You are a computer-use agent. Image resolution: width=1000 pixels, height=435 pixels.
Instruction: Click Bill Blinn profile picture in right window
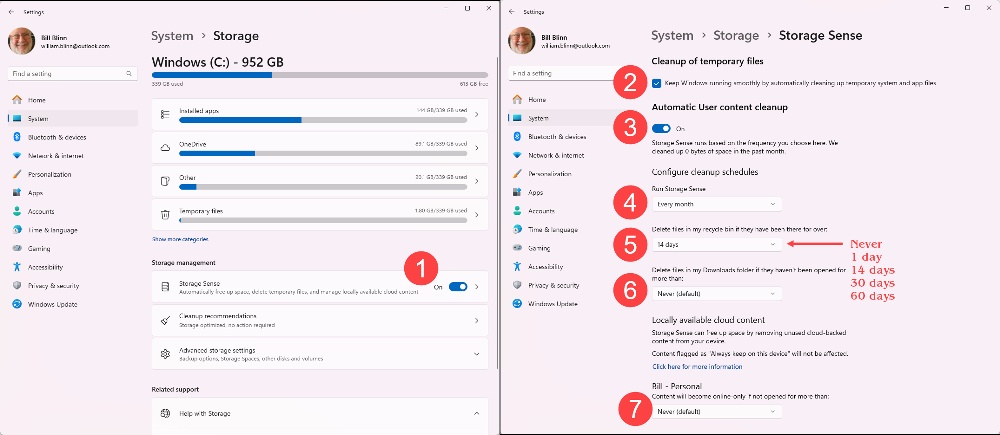click(522, 41)
